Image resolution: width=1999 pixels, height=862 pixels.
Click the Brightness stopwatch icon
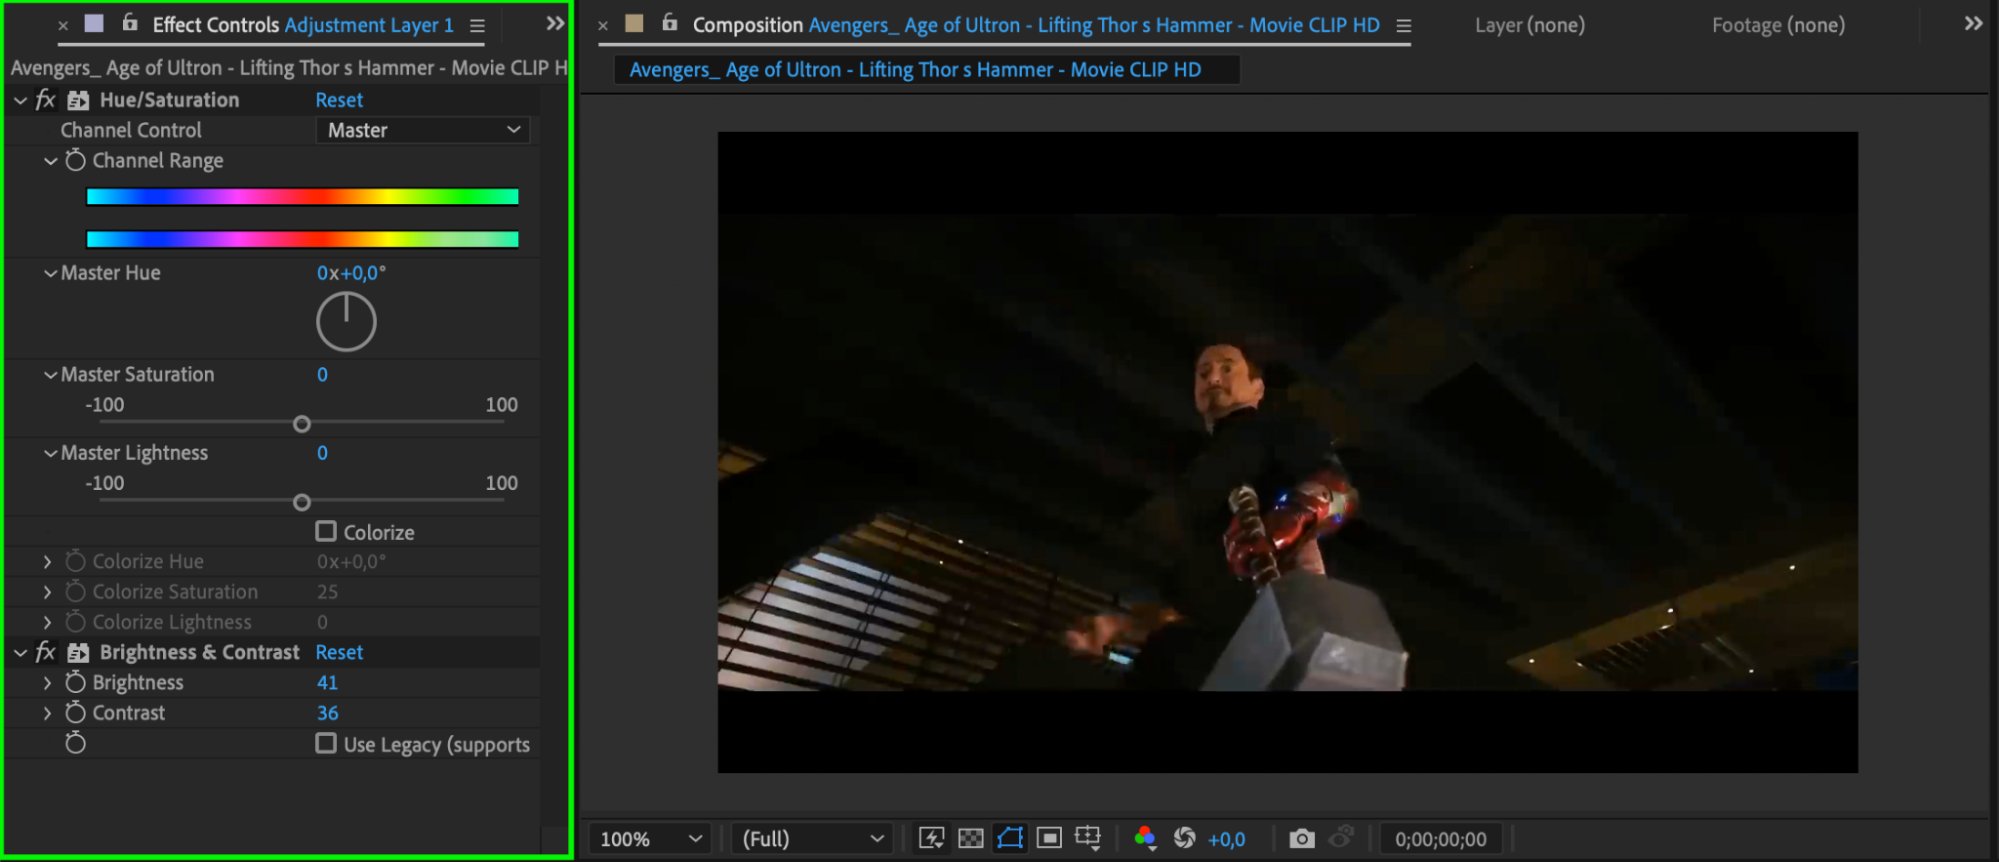pyautogui.click(x=75, y=682)
